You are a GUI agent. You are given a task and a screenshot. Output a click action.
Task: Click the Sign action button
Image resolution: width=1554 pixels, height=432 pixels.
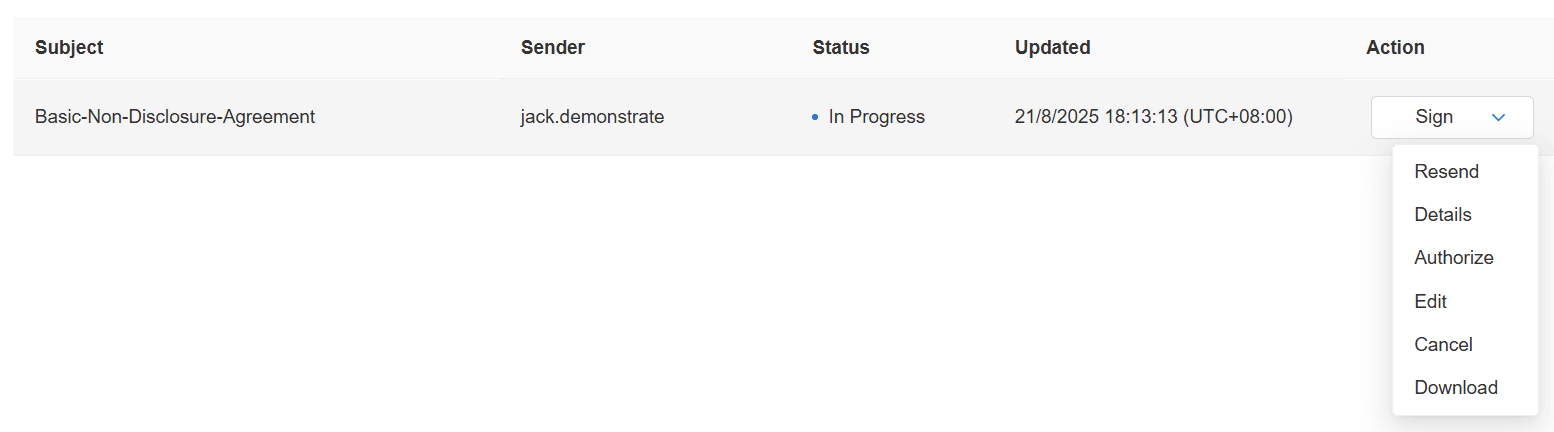1434,117
